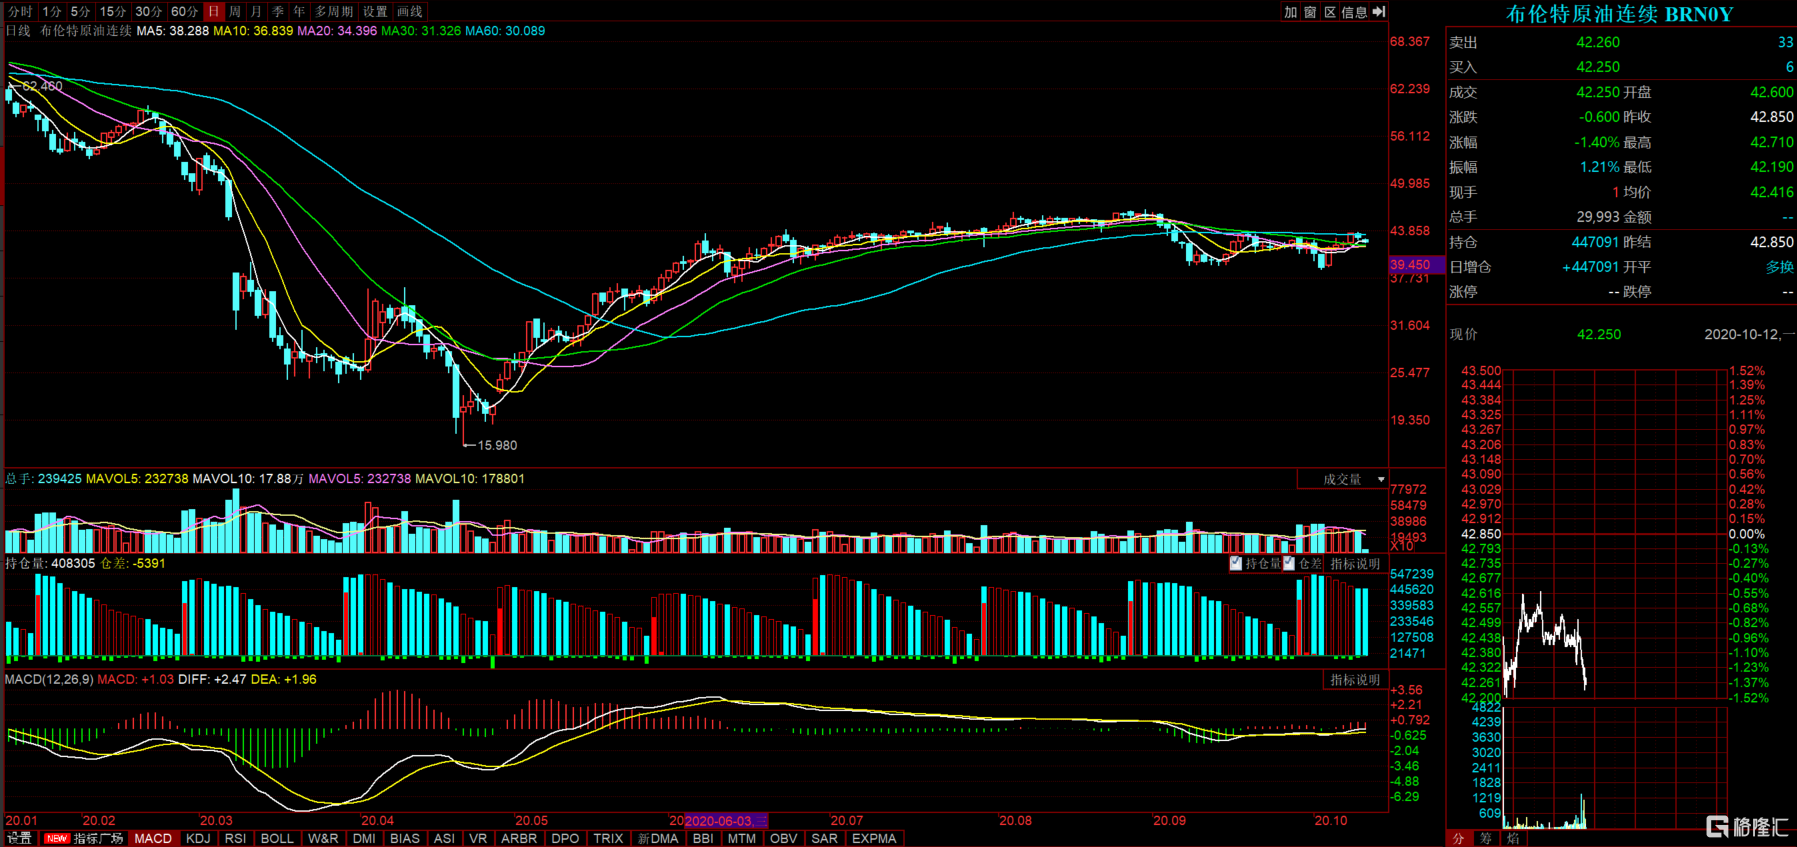Click the NEW 指标广场 indicator marketplace icon

tap(85, 838)
